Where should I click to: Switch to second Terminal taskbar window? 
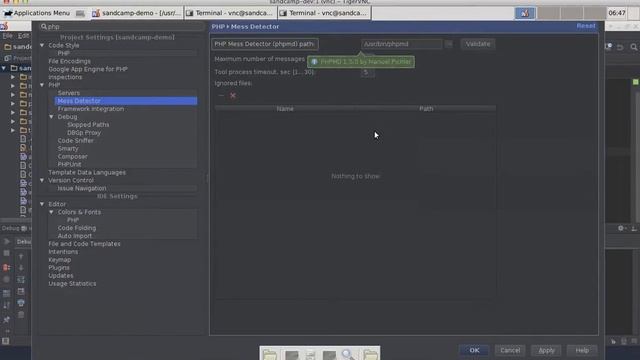(324, 13)
